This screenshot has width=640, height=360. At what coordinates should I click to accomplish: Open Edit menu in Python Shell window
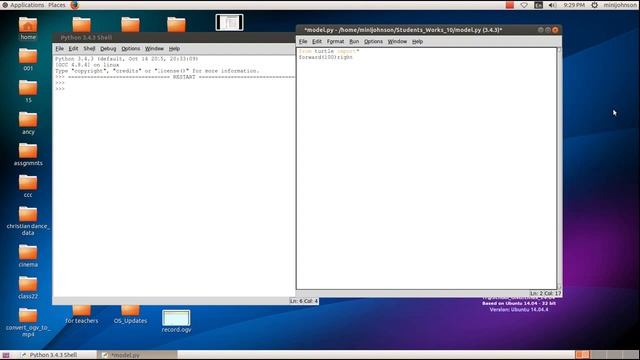[x=73, y=49]
